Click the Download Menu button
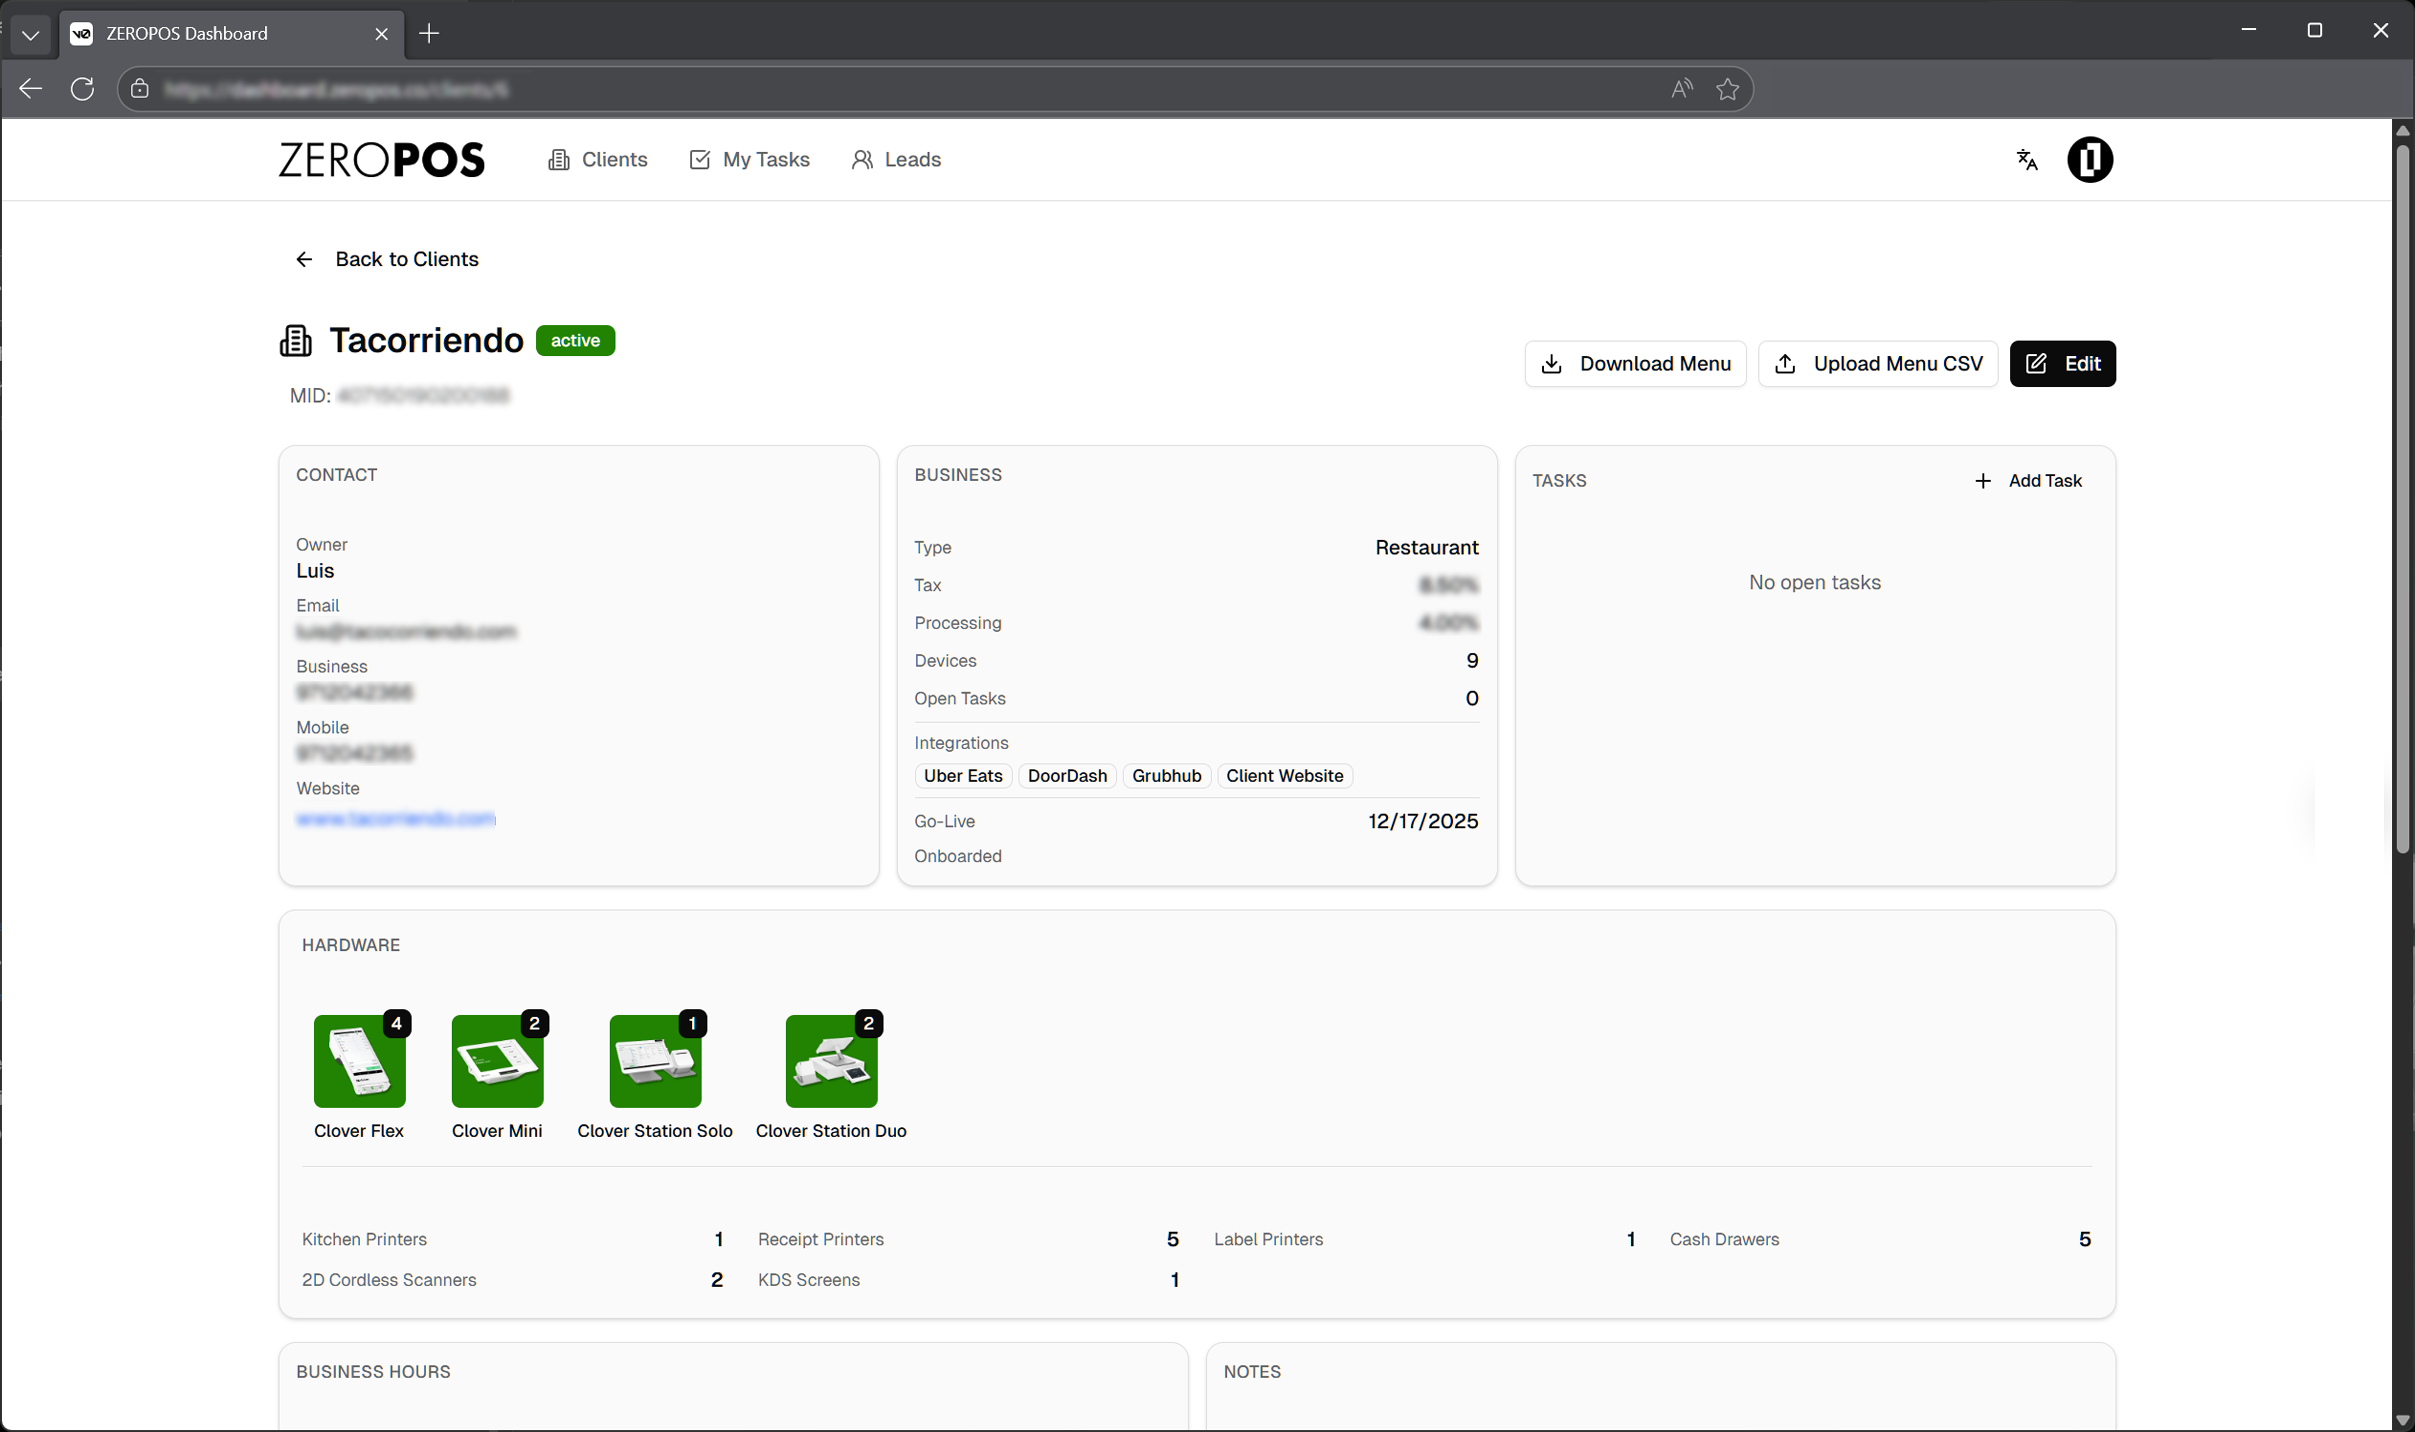 (1634, 363)
